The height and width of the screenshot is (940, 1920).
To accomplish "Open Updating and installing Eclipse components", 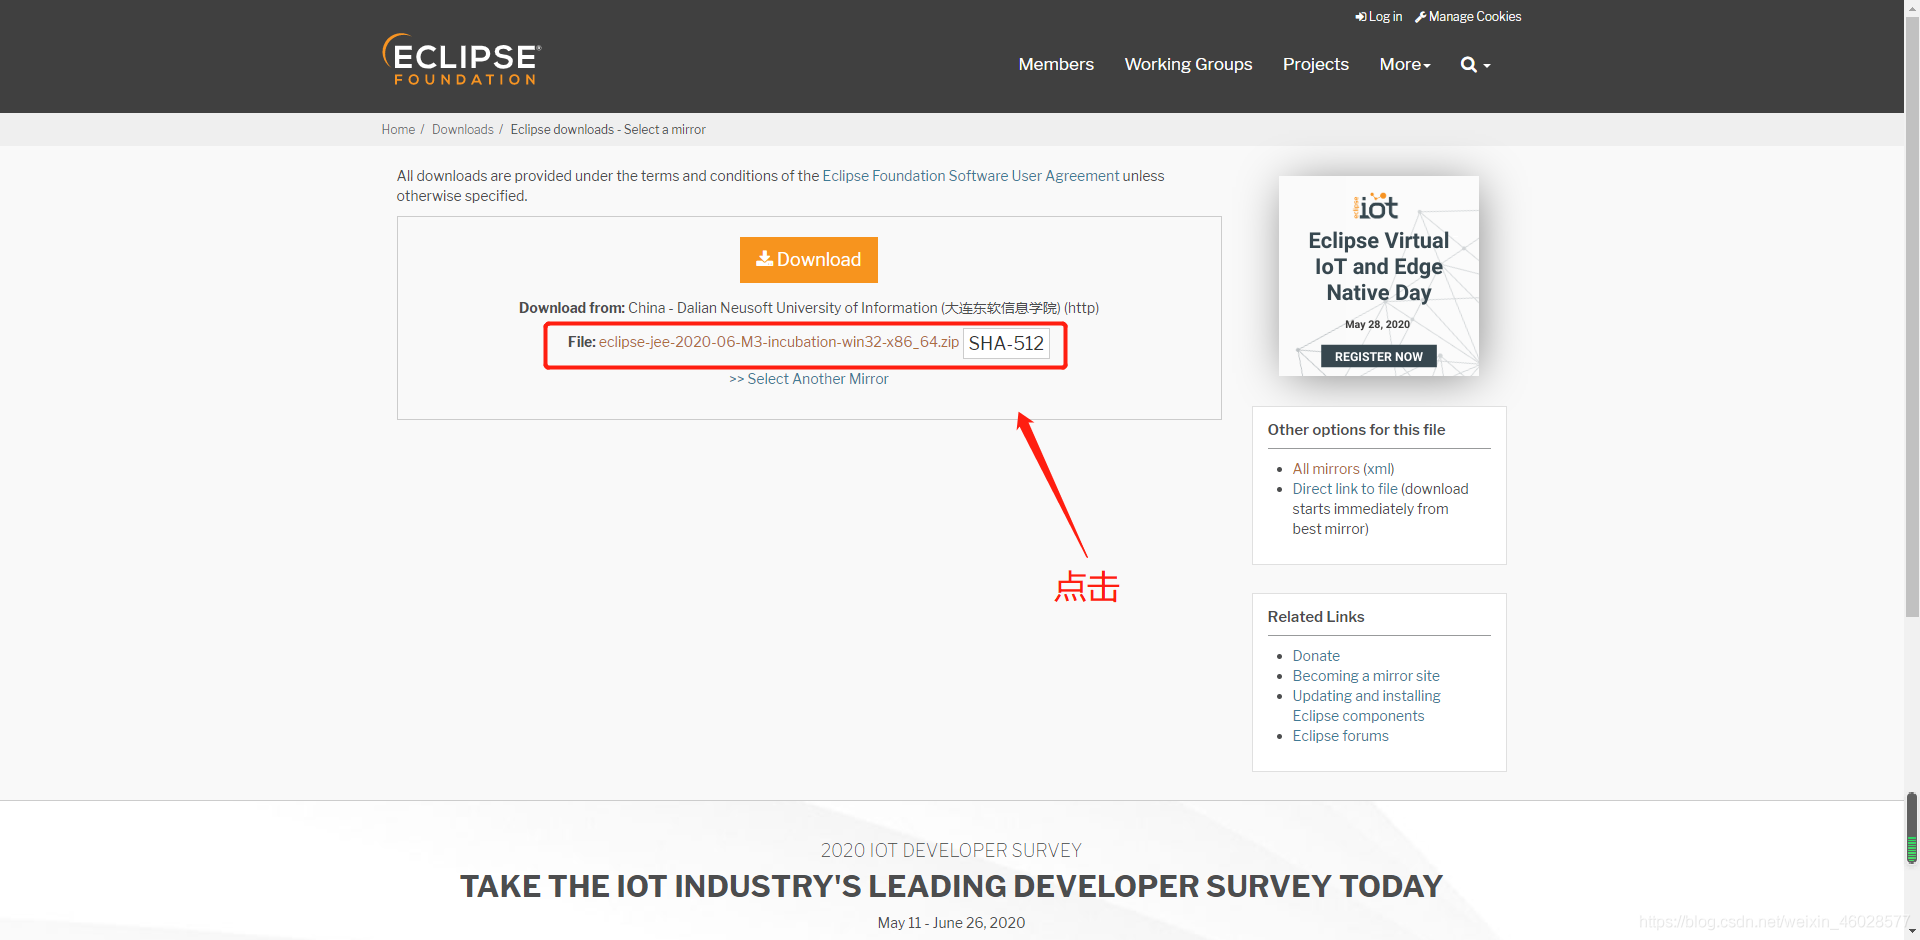I will pyautogui.click(x=1366, y=706).
